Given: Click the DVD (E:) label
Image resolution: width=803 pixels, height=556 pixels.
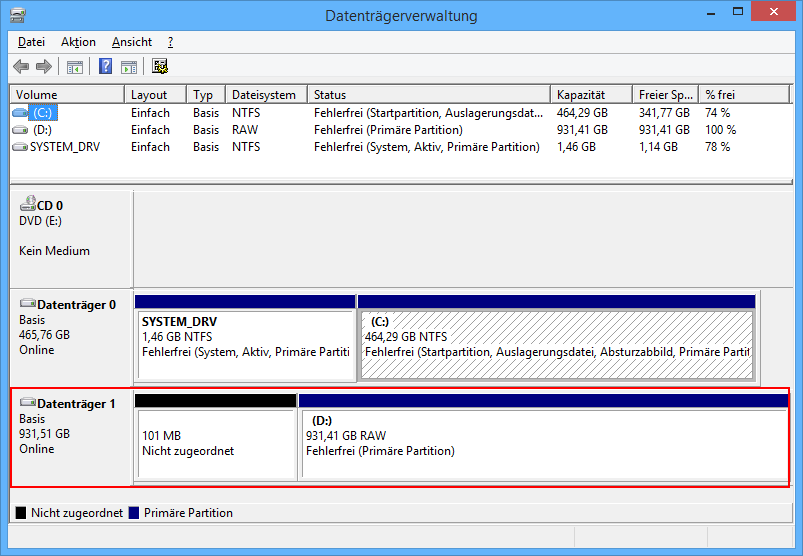Looking at the screenshot, I should pyautogui.click(x=40, y=221).
